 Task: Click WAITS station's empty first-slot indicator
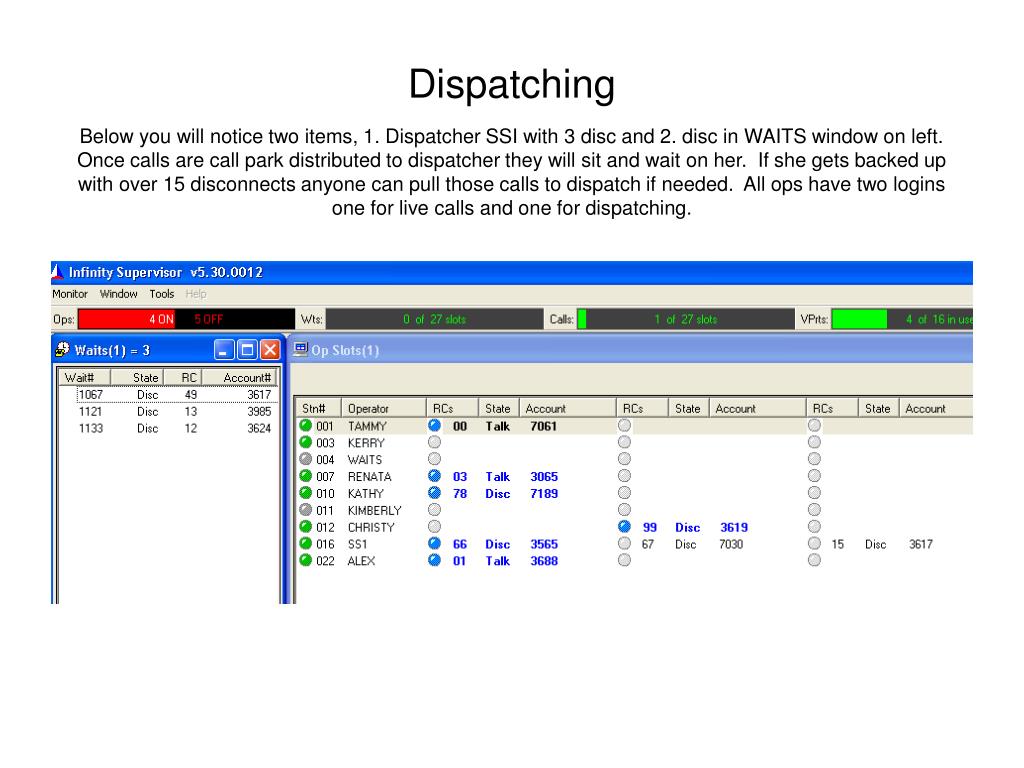coord(434,459)
